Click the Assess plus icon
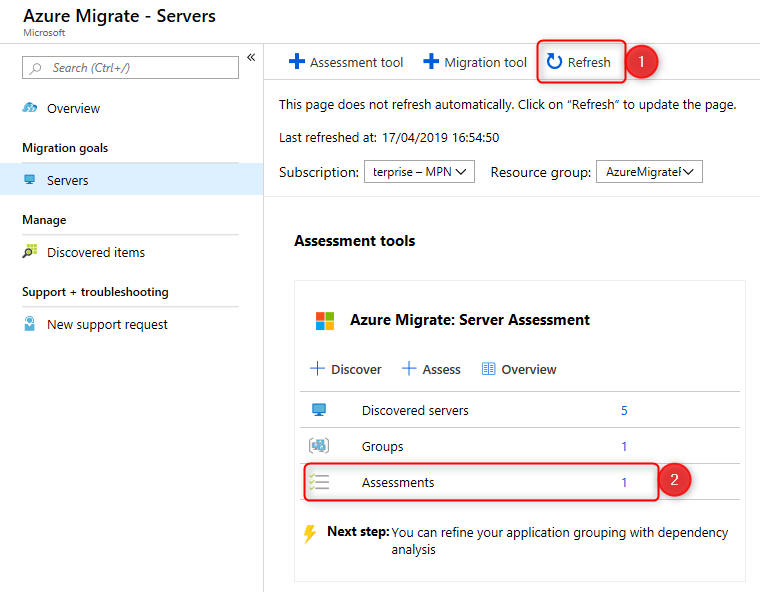 tap(409, 368)
